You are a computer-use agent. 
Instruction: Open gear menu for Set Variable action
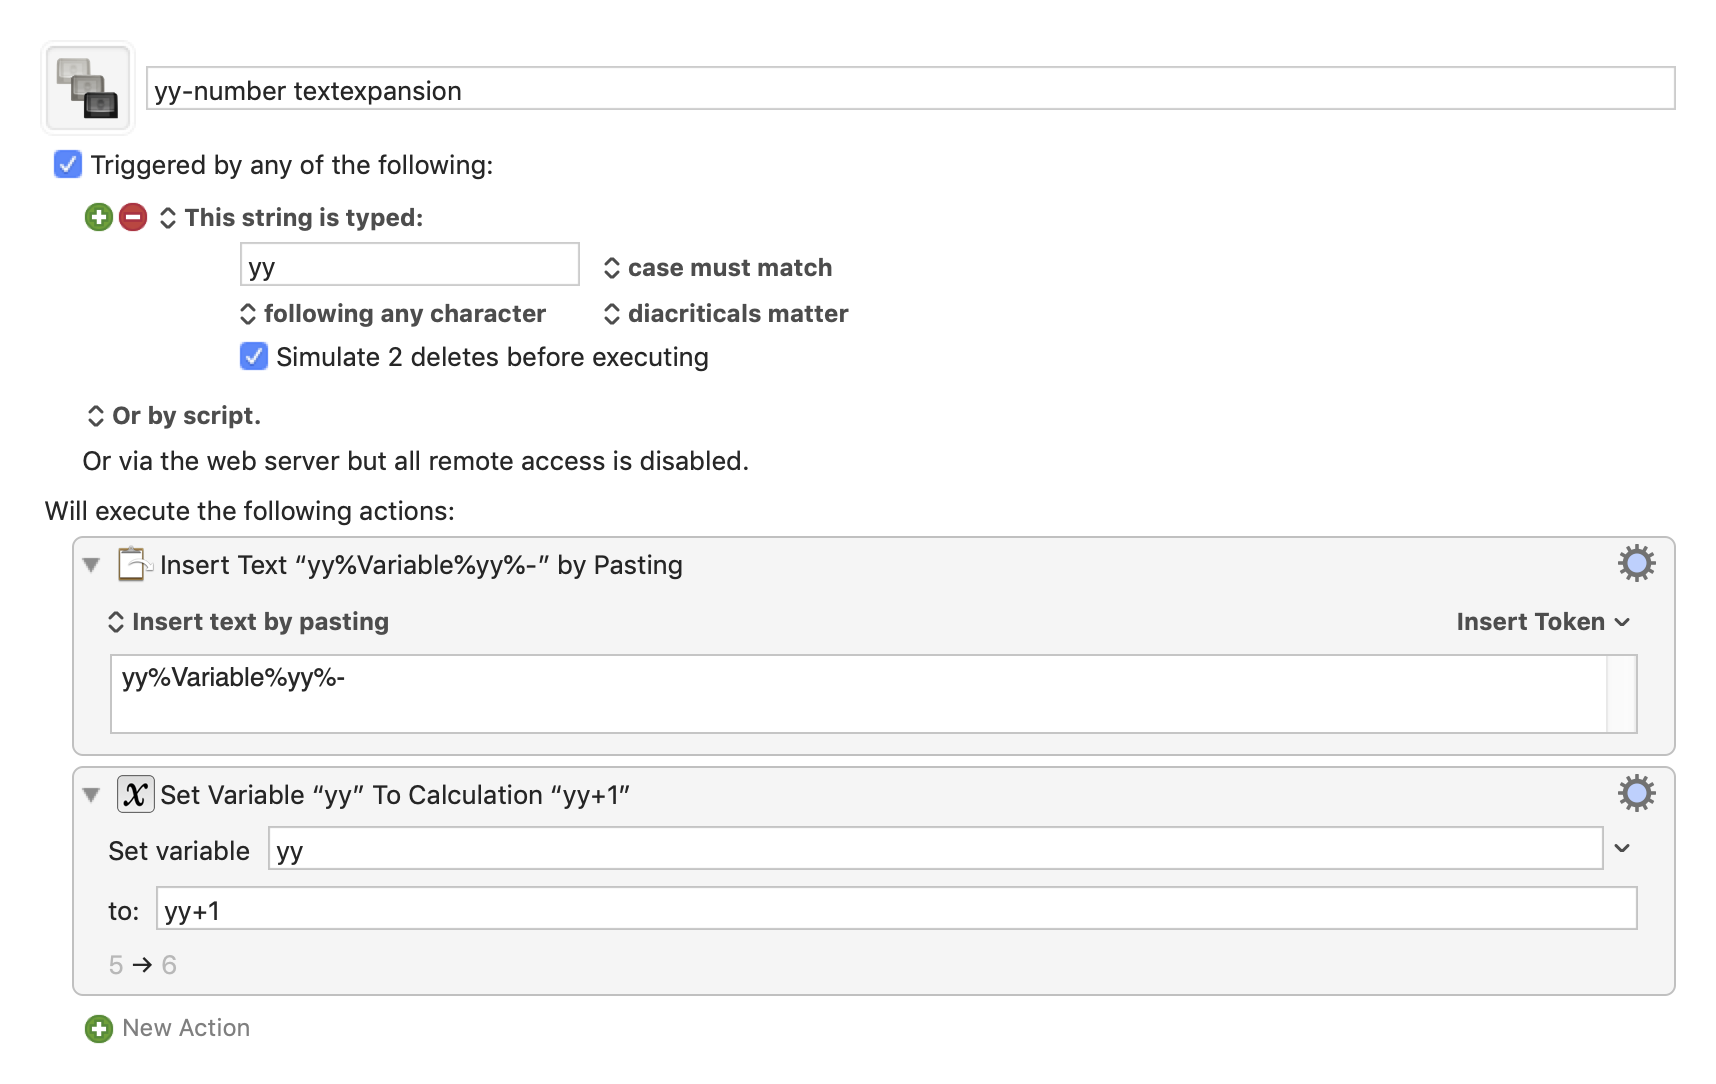1636,794
